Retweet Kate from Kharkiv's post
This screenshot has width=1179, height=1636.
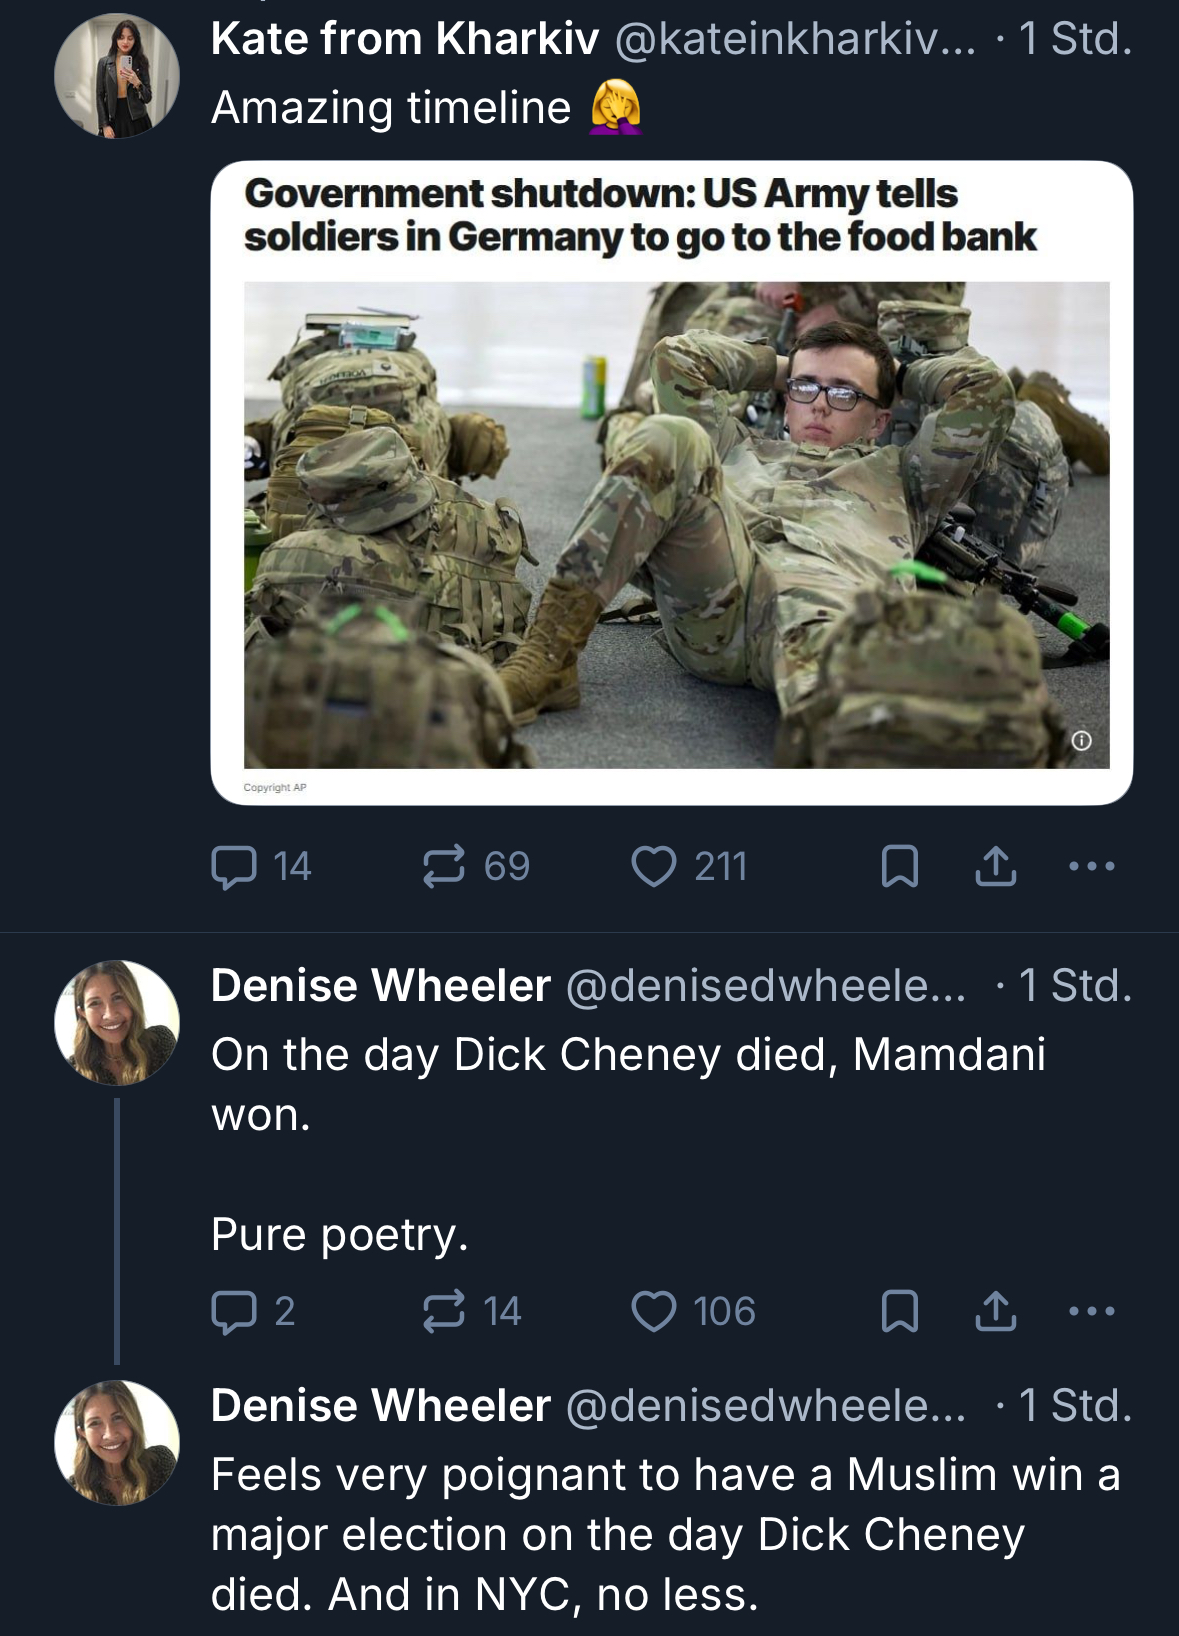[x=444, y=867]
